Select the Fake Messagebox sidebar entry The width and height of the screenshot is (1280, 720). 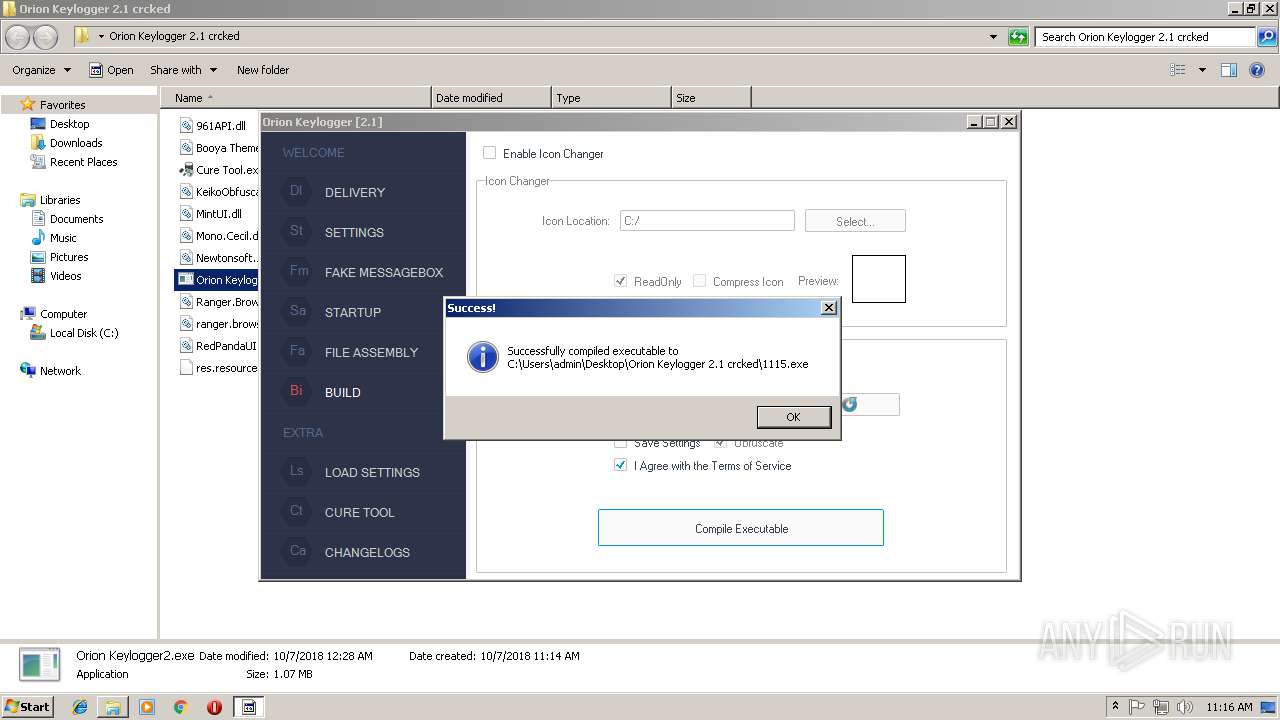click(x=383, y=272)
